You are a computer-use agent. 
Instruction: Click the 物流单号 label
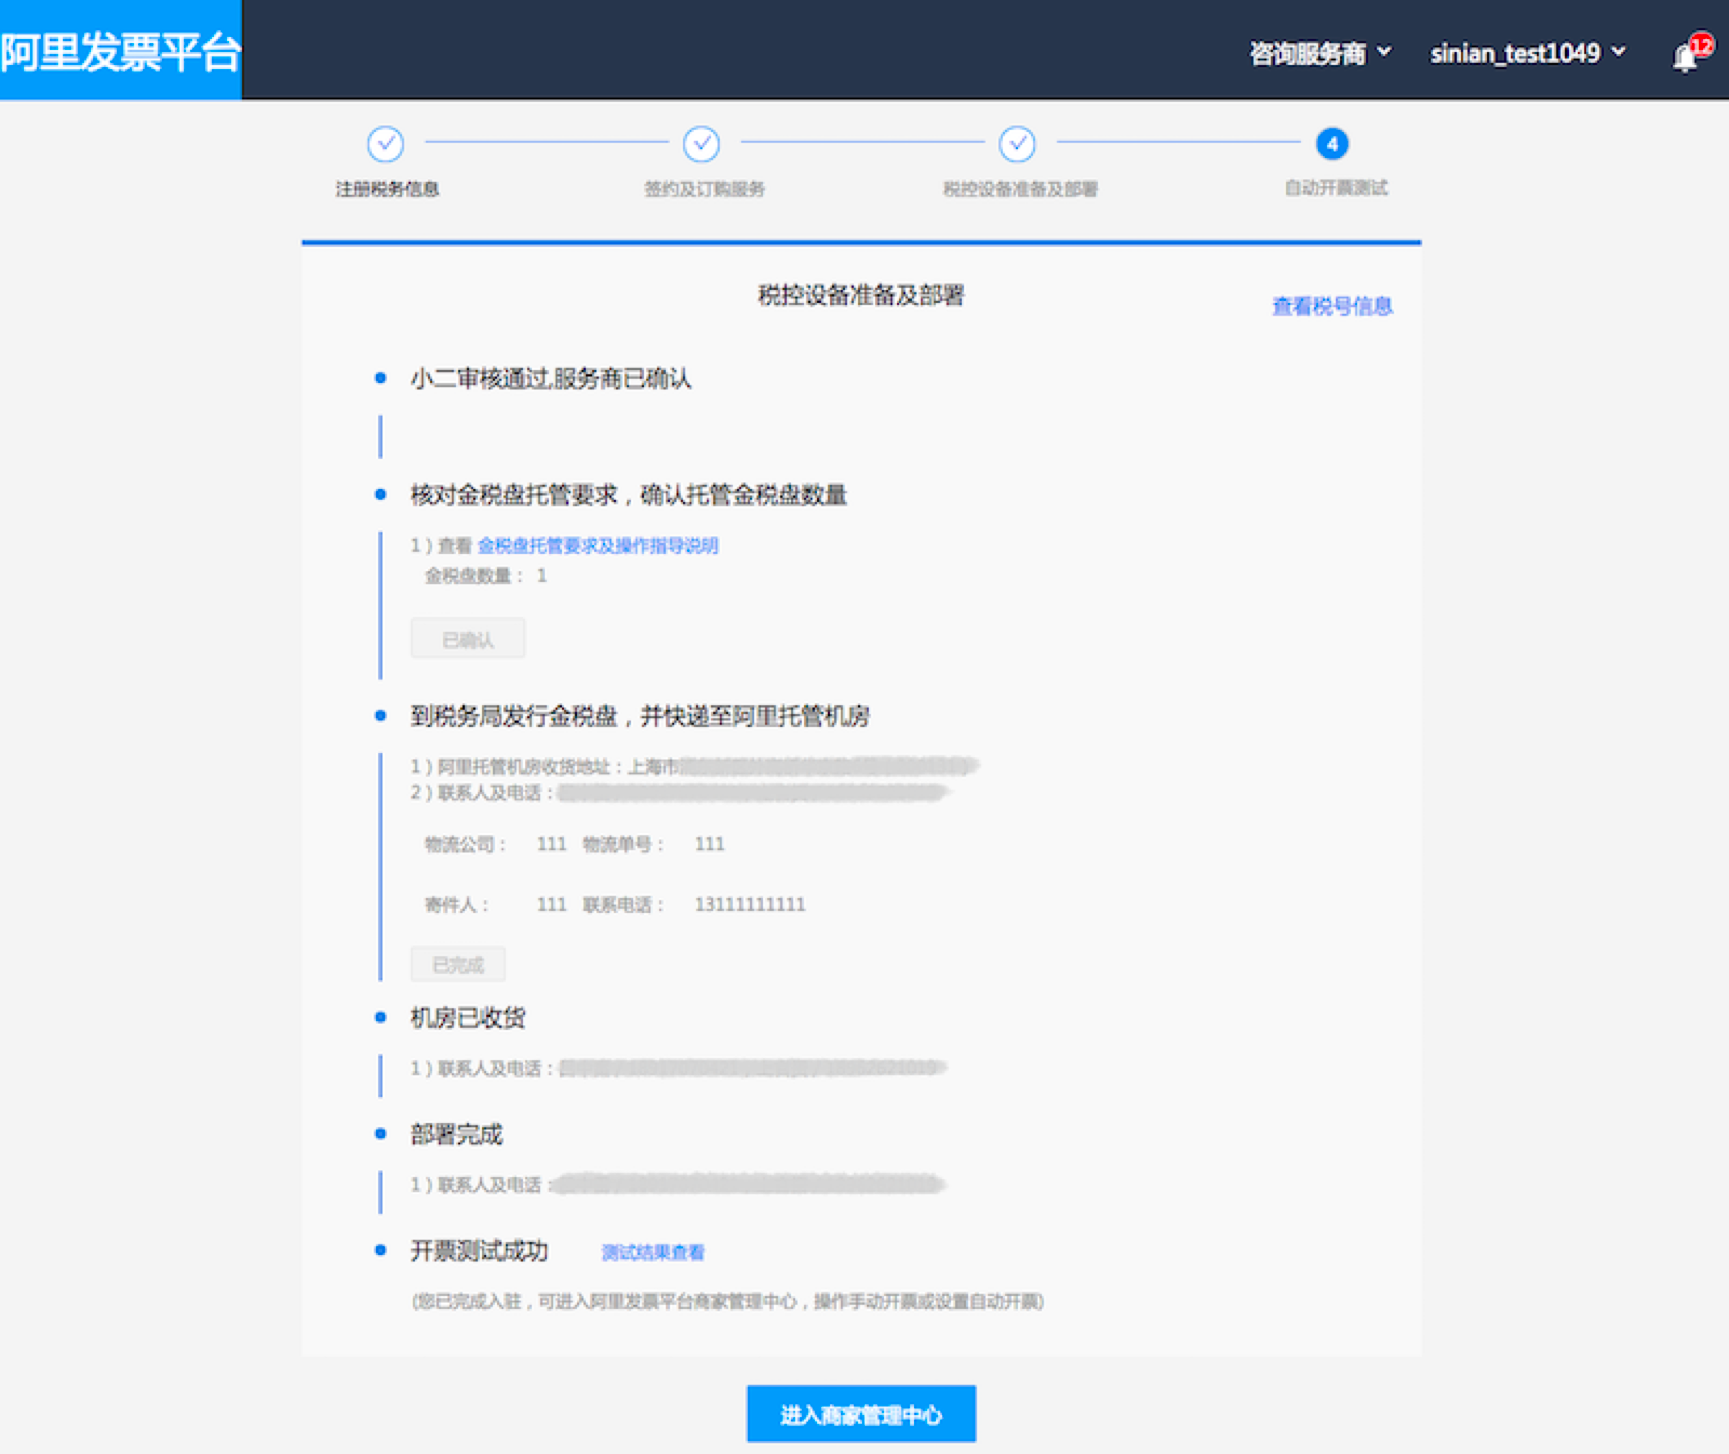[624, 844]
